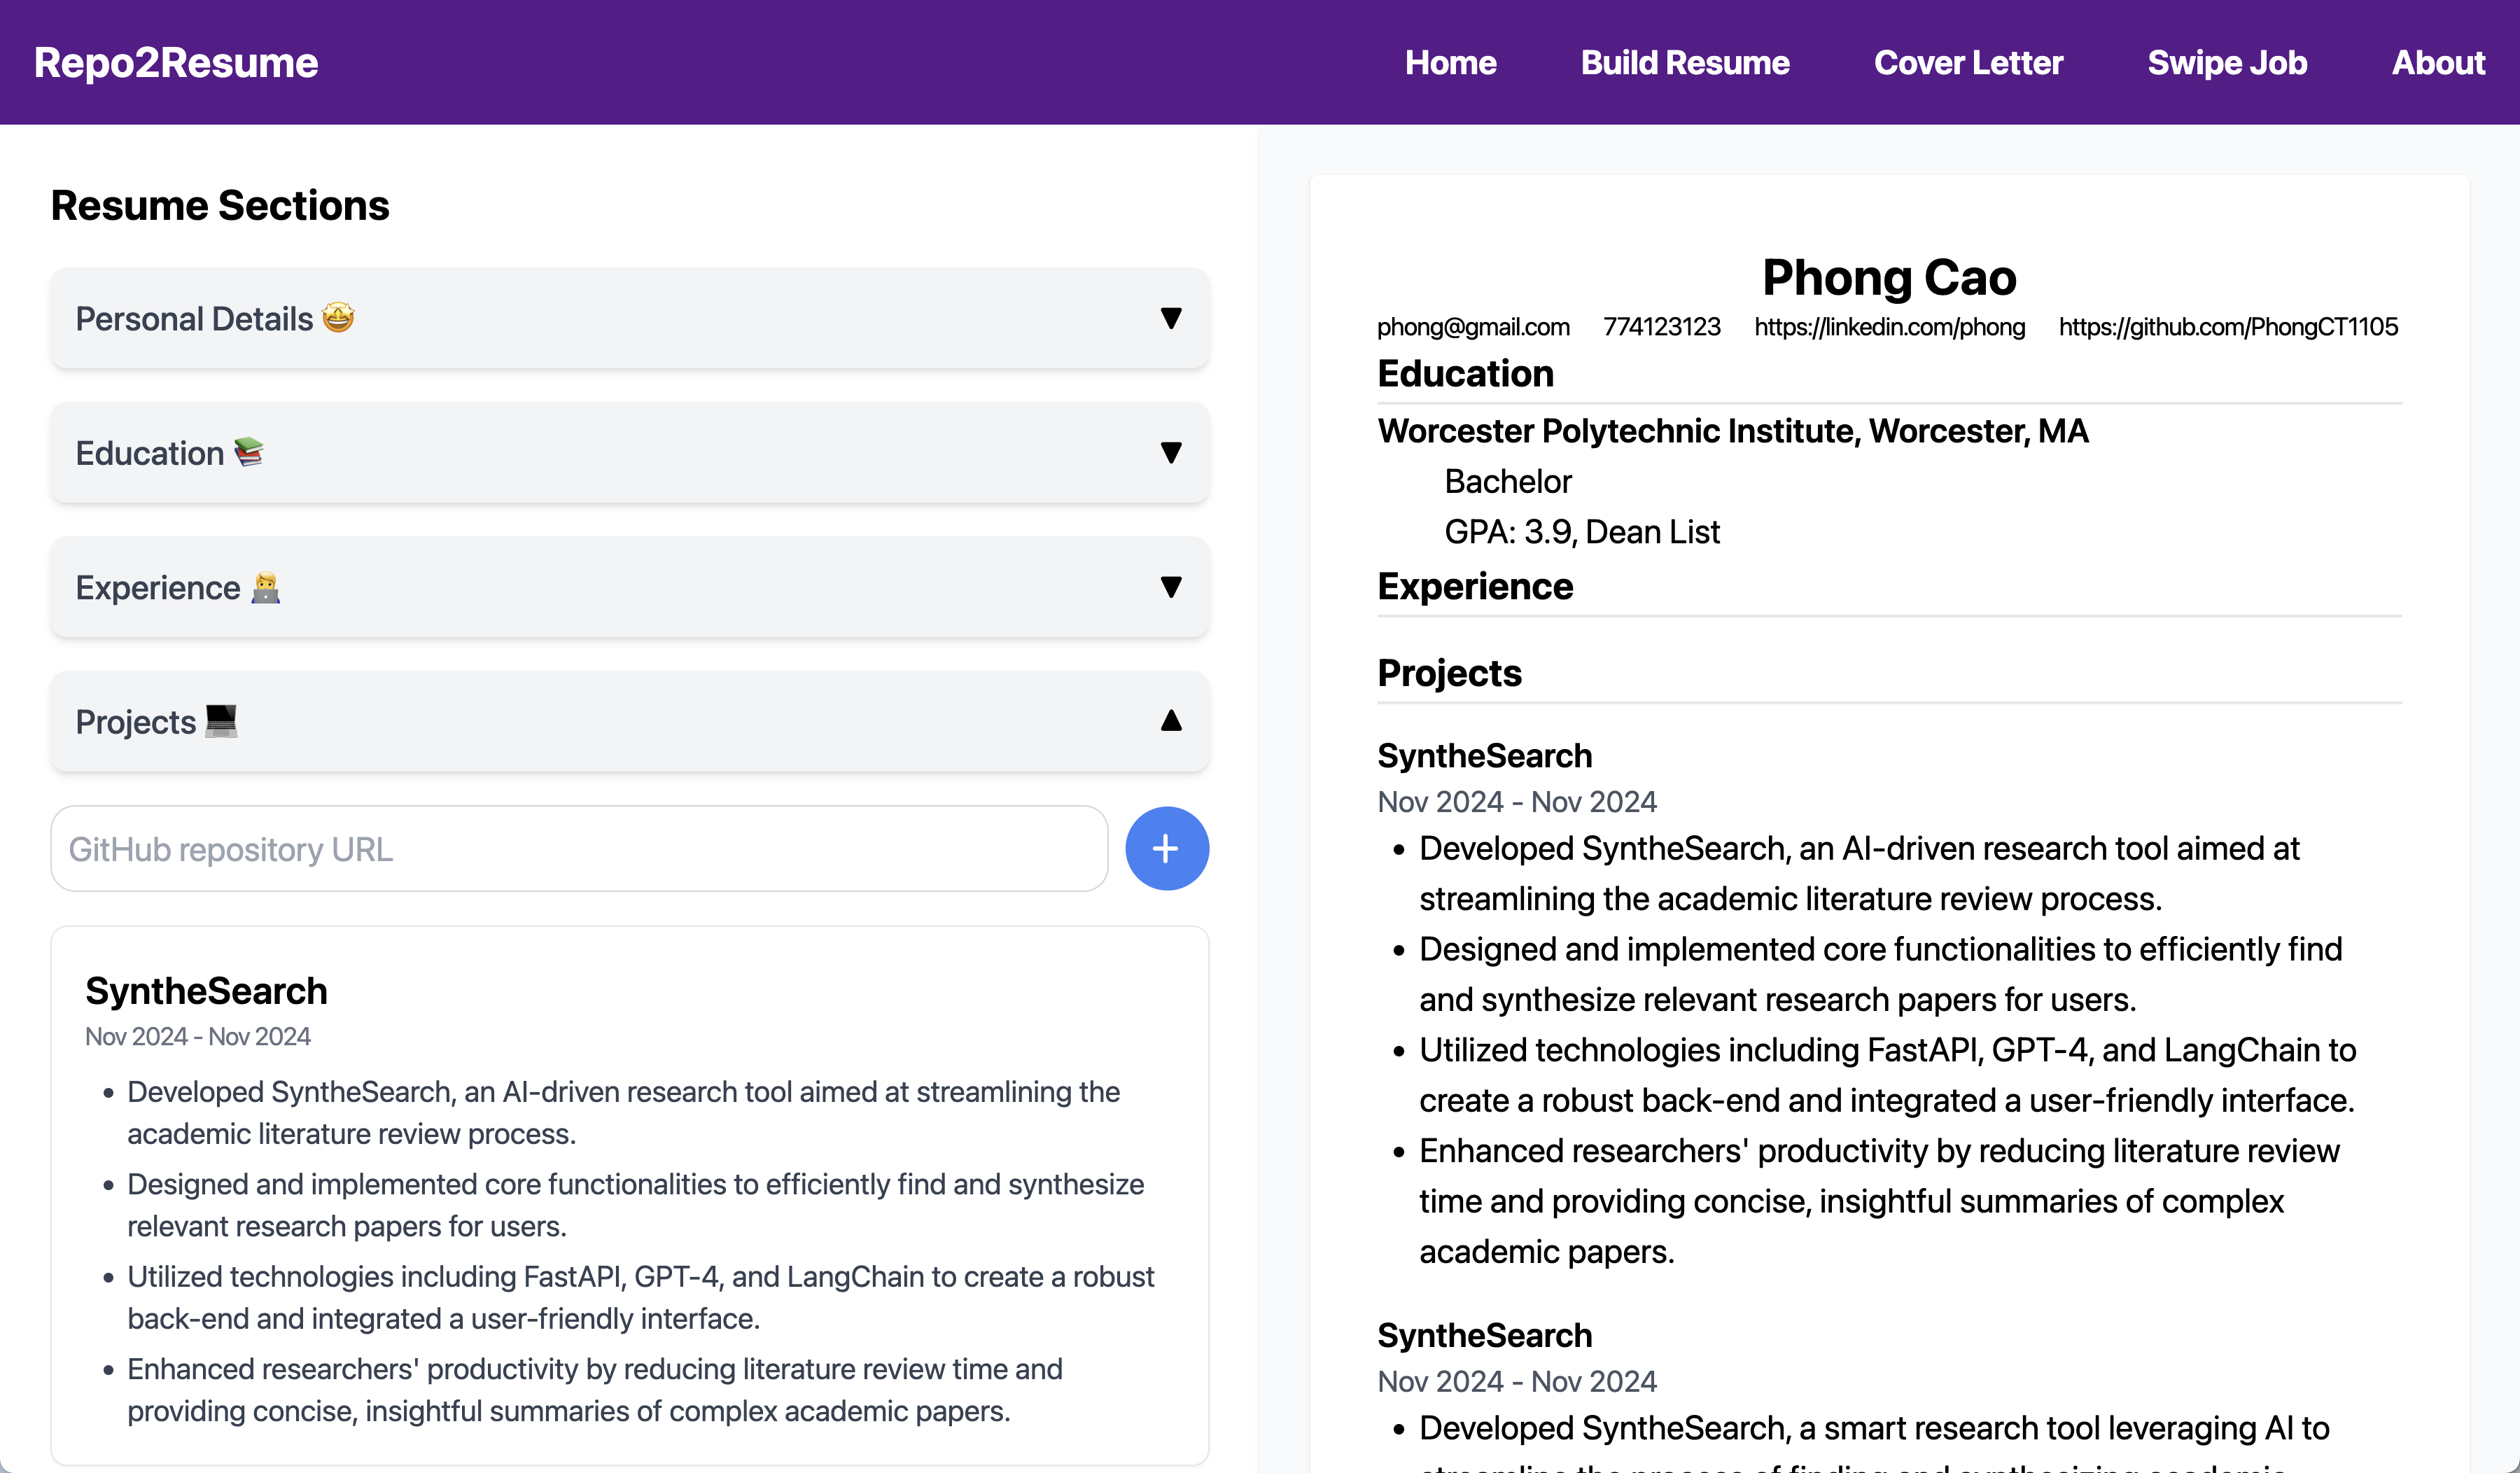The image size is (2520, 1473).
Task: Click the books emoji beside Education
Action: (248, 452)
